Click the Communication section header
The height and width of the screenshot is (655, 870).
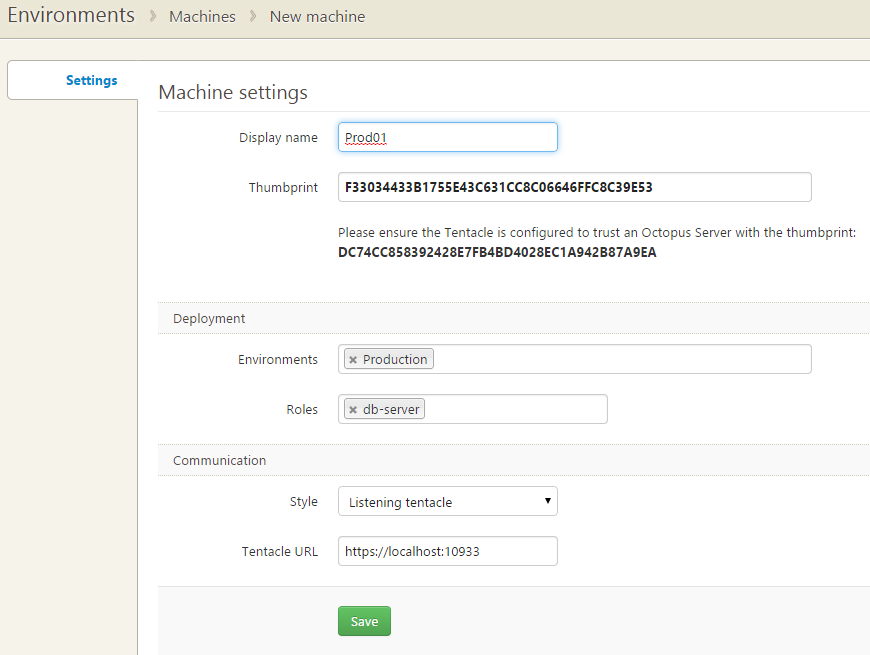(x=219, y=460)
